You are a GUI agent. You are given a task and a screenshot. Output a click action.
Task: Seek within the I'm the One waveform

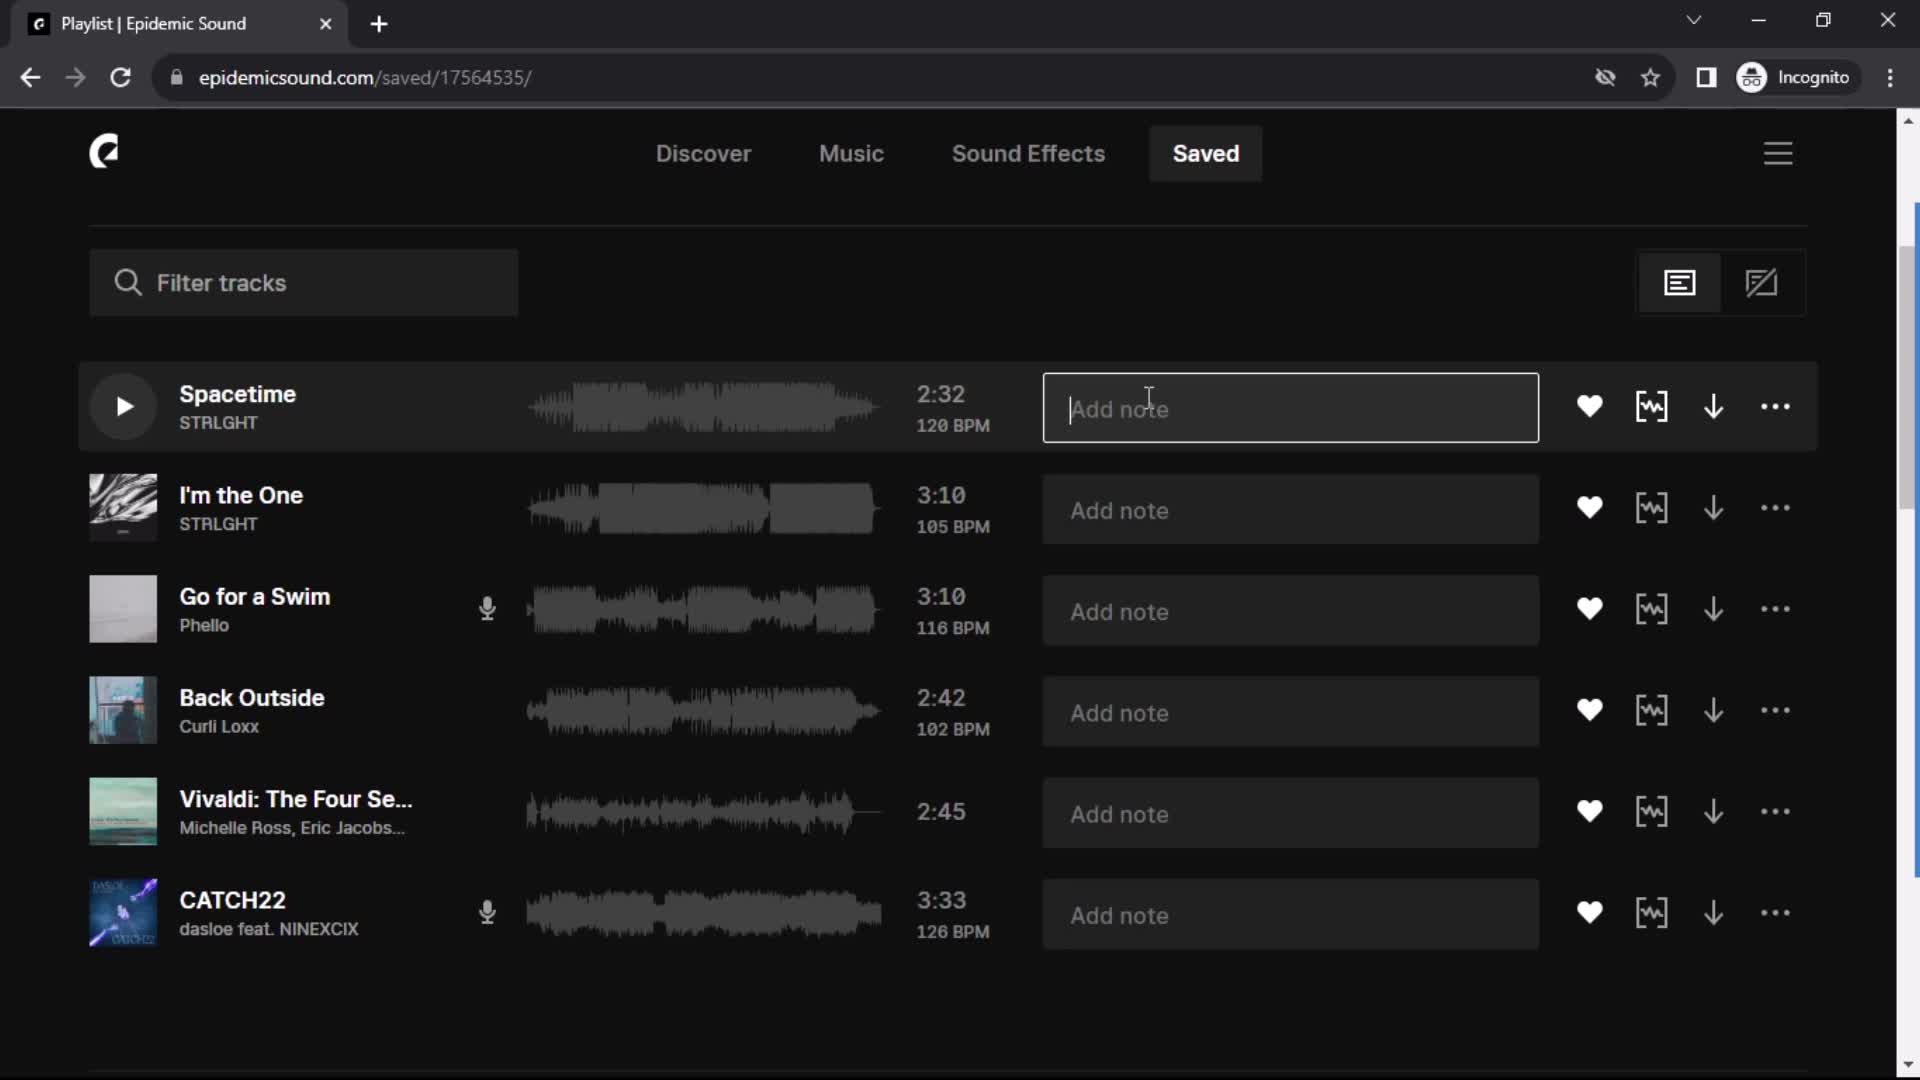click(703, 508)
